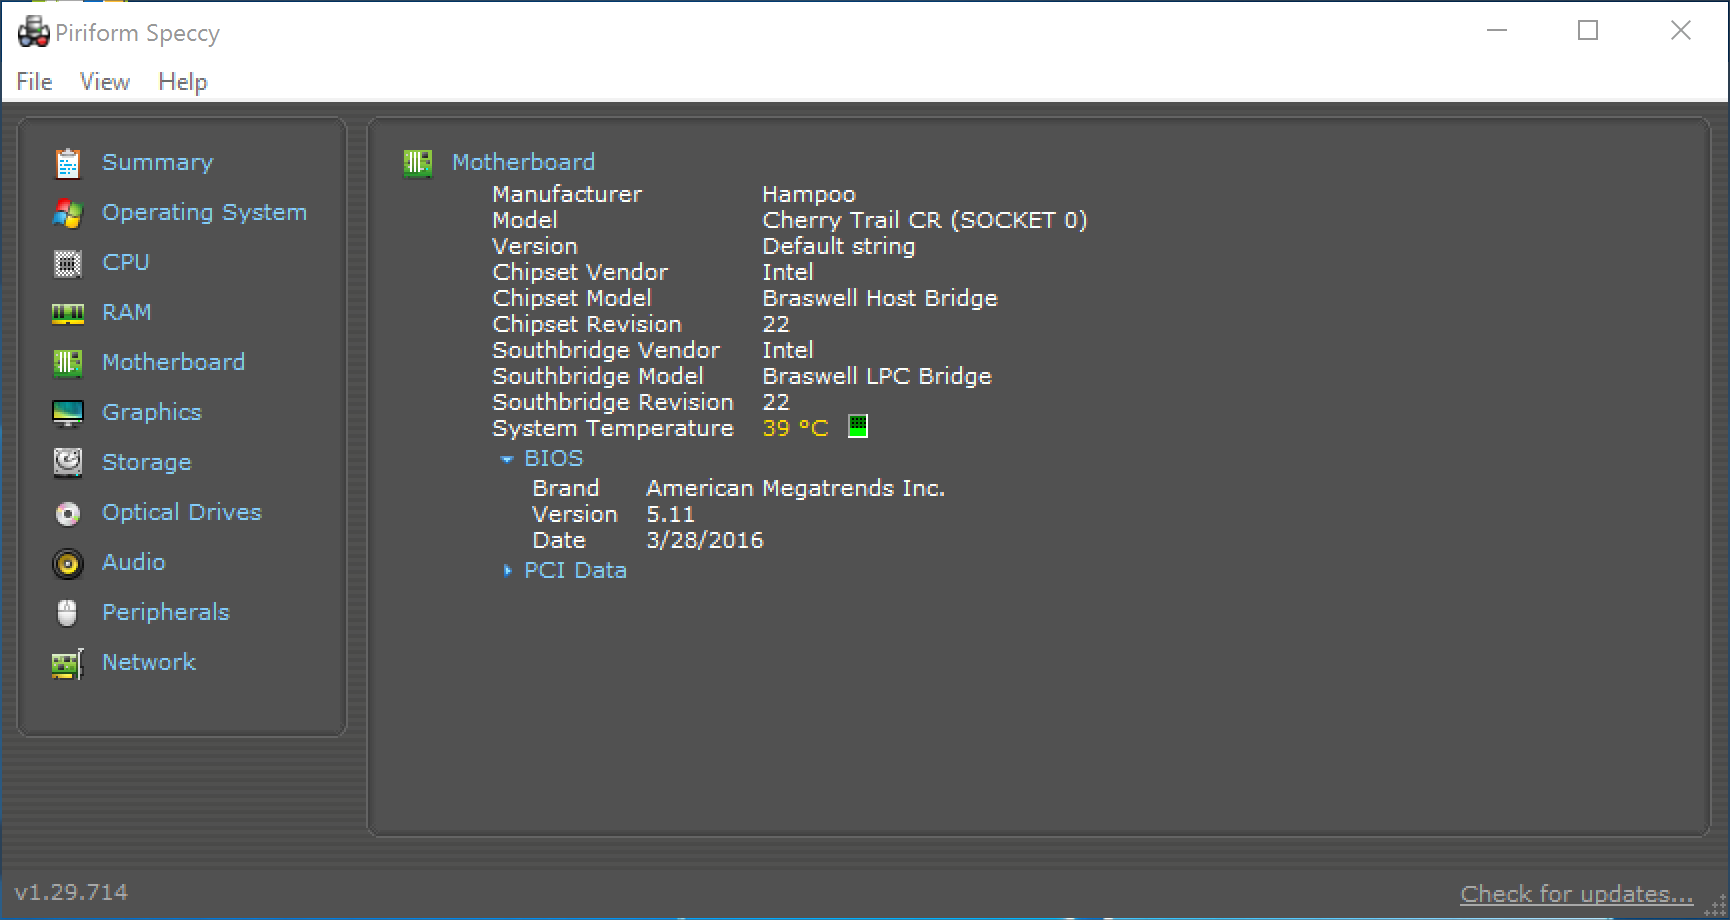Screen dimensions: 1730x920
Task: Maximize the Speccy window
Action: pos(1588,31)
